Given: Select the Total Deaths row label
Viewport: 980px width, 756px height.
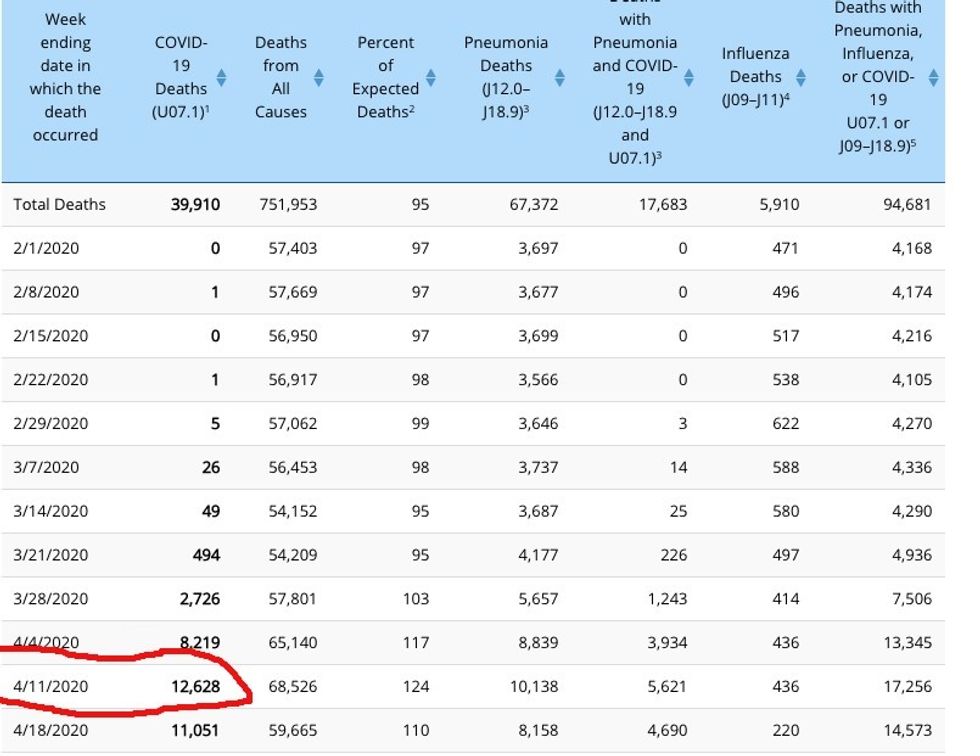Looking at the screenshot, I should (x=59, y=204).
